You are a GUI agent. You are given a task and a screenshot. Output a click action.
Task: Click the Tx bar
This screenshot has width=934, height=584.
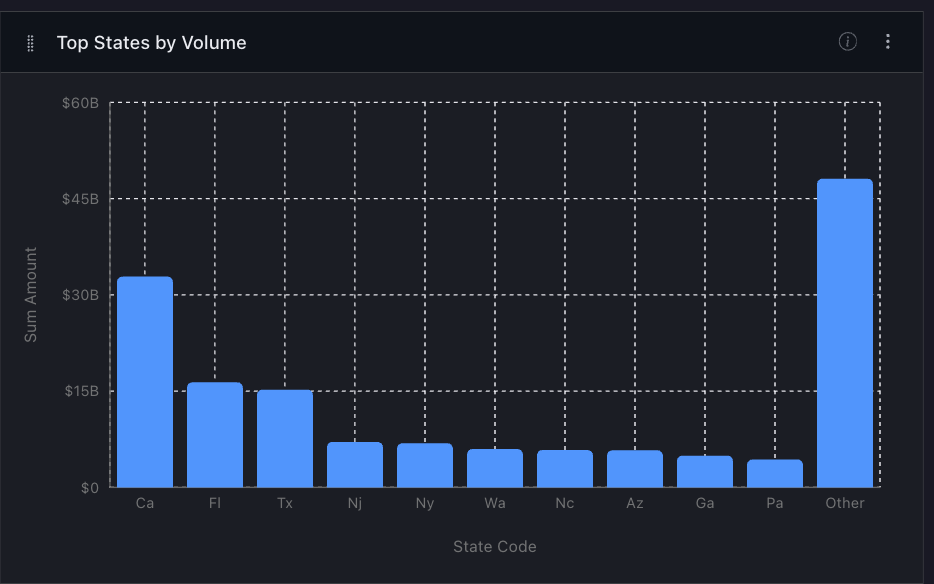click(284, 440)
